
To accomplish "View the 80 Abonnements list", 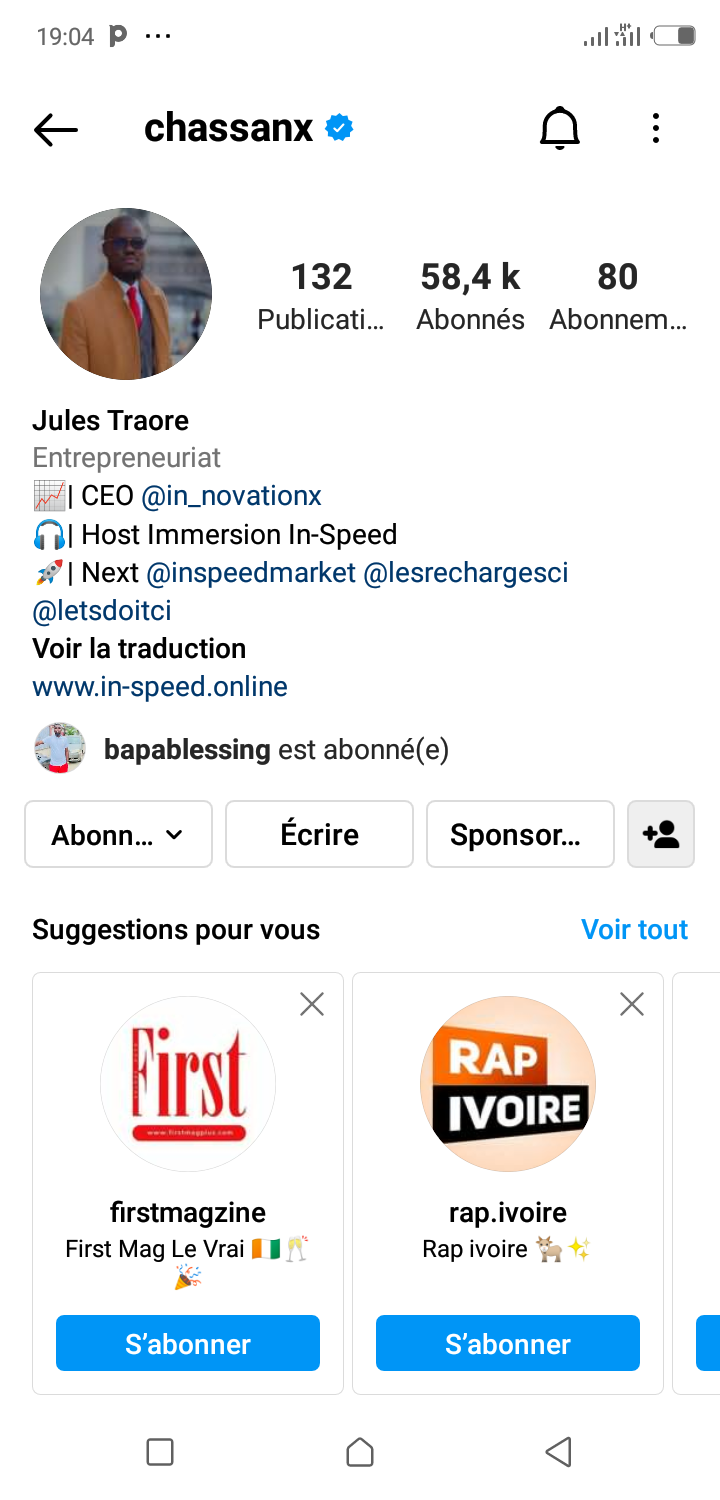I will pyautogui.click(x=617, y=296).
